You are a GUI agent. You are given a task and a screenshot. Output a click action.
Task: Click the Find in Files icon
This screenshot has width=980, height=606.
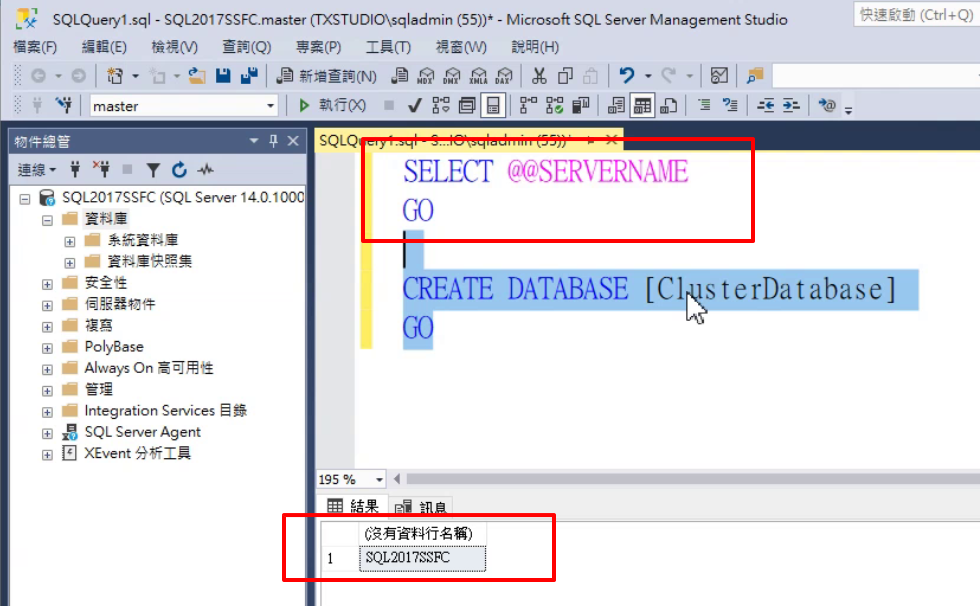(755, 76)
